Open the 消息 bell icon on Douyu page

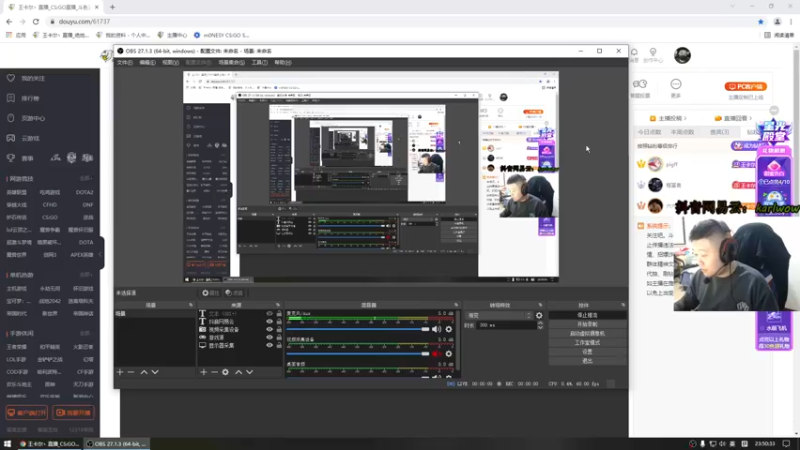634,52
